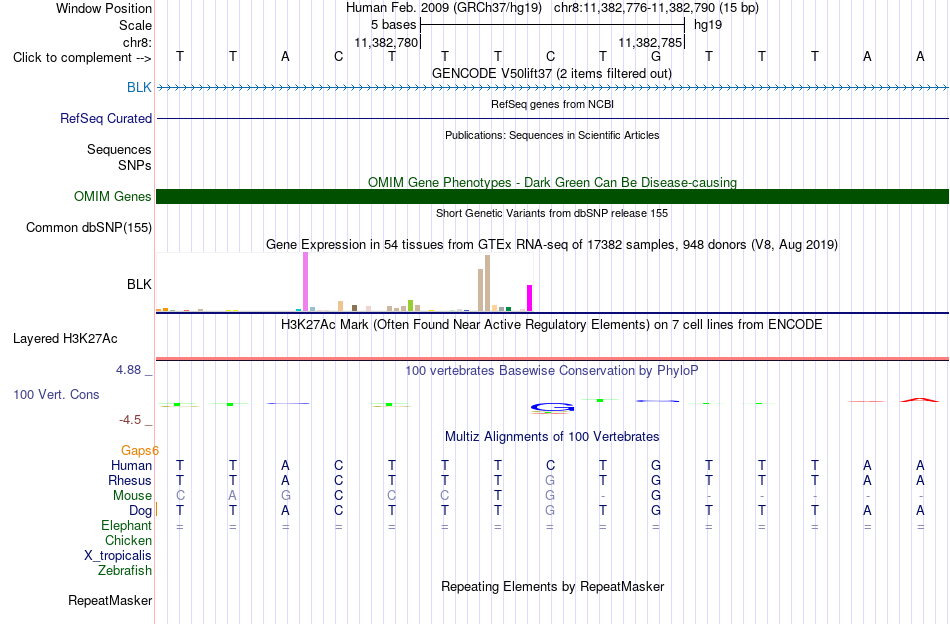Select the 'Chicken' species row label
950x624 pixels.
(x=128, y=540)
